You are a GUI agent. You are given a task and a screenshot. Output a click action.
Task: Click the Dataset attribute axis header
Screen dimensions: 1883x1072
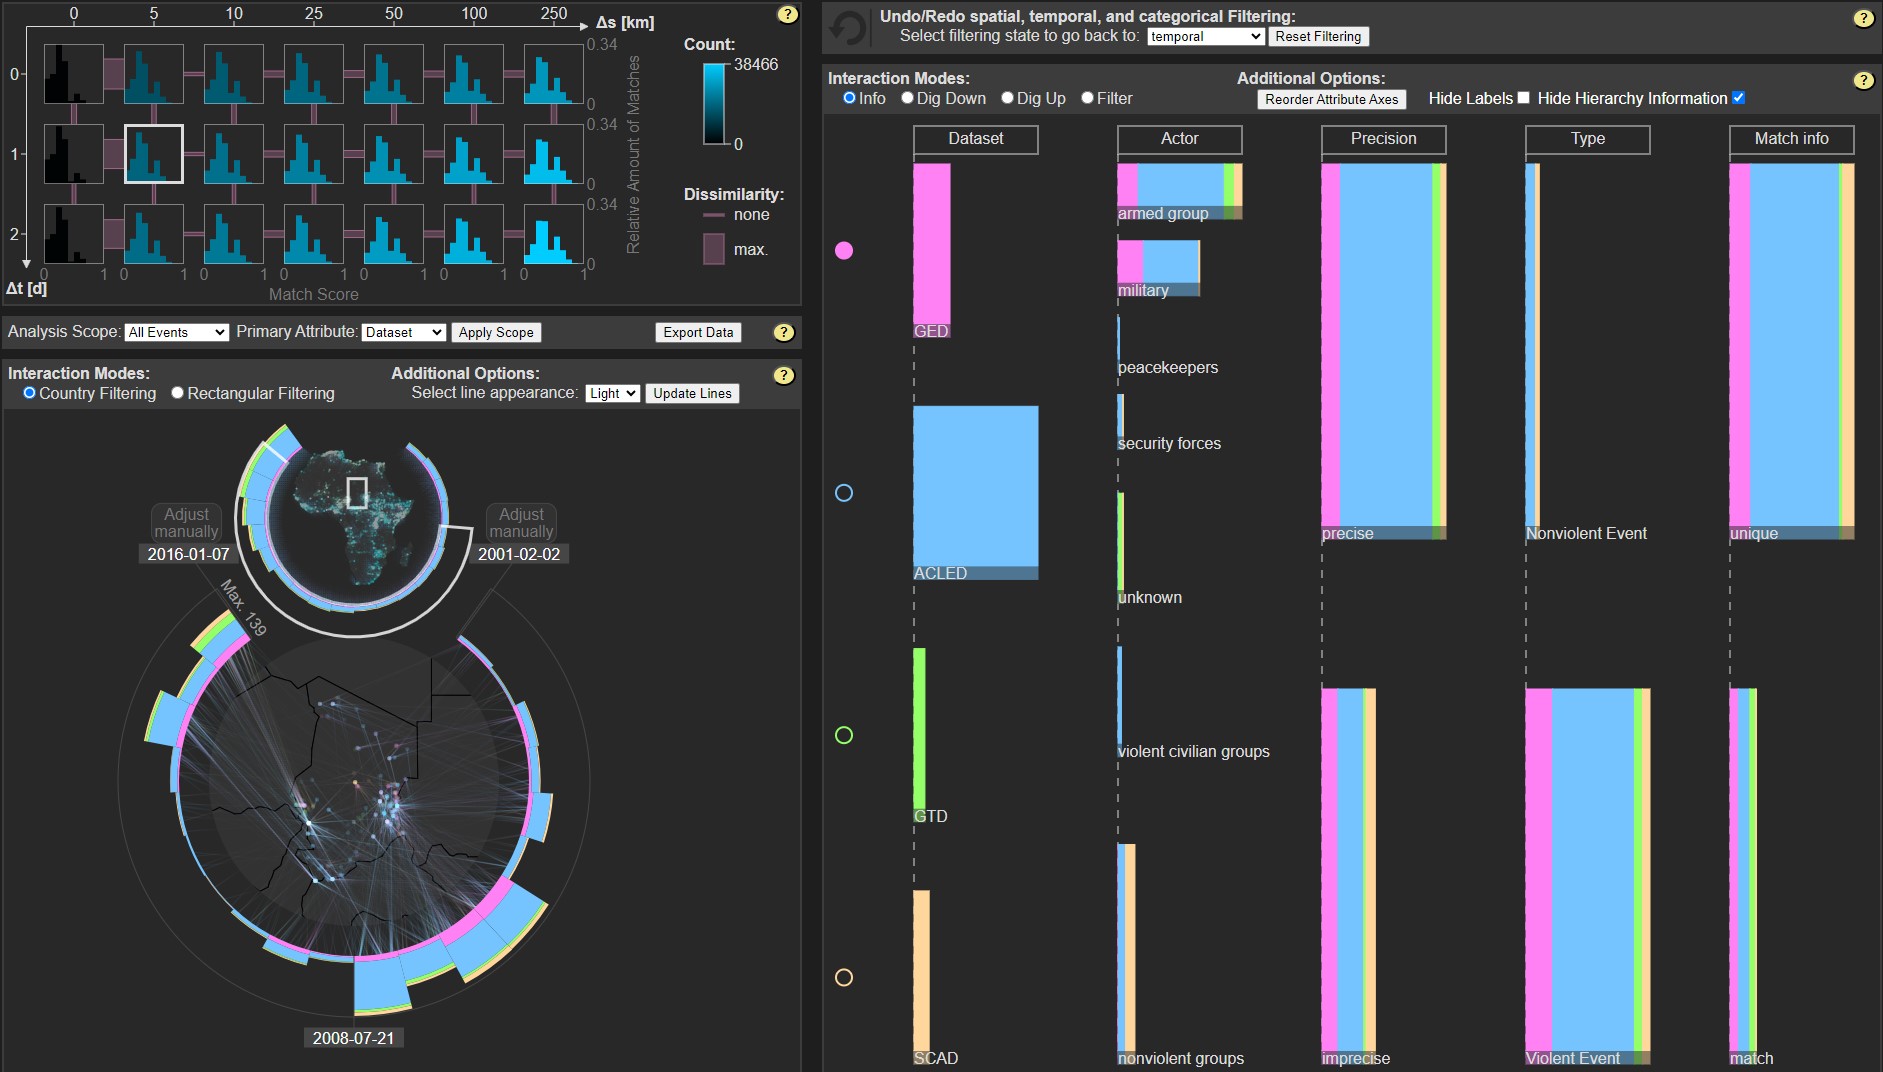click(976, 139)
